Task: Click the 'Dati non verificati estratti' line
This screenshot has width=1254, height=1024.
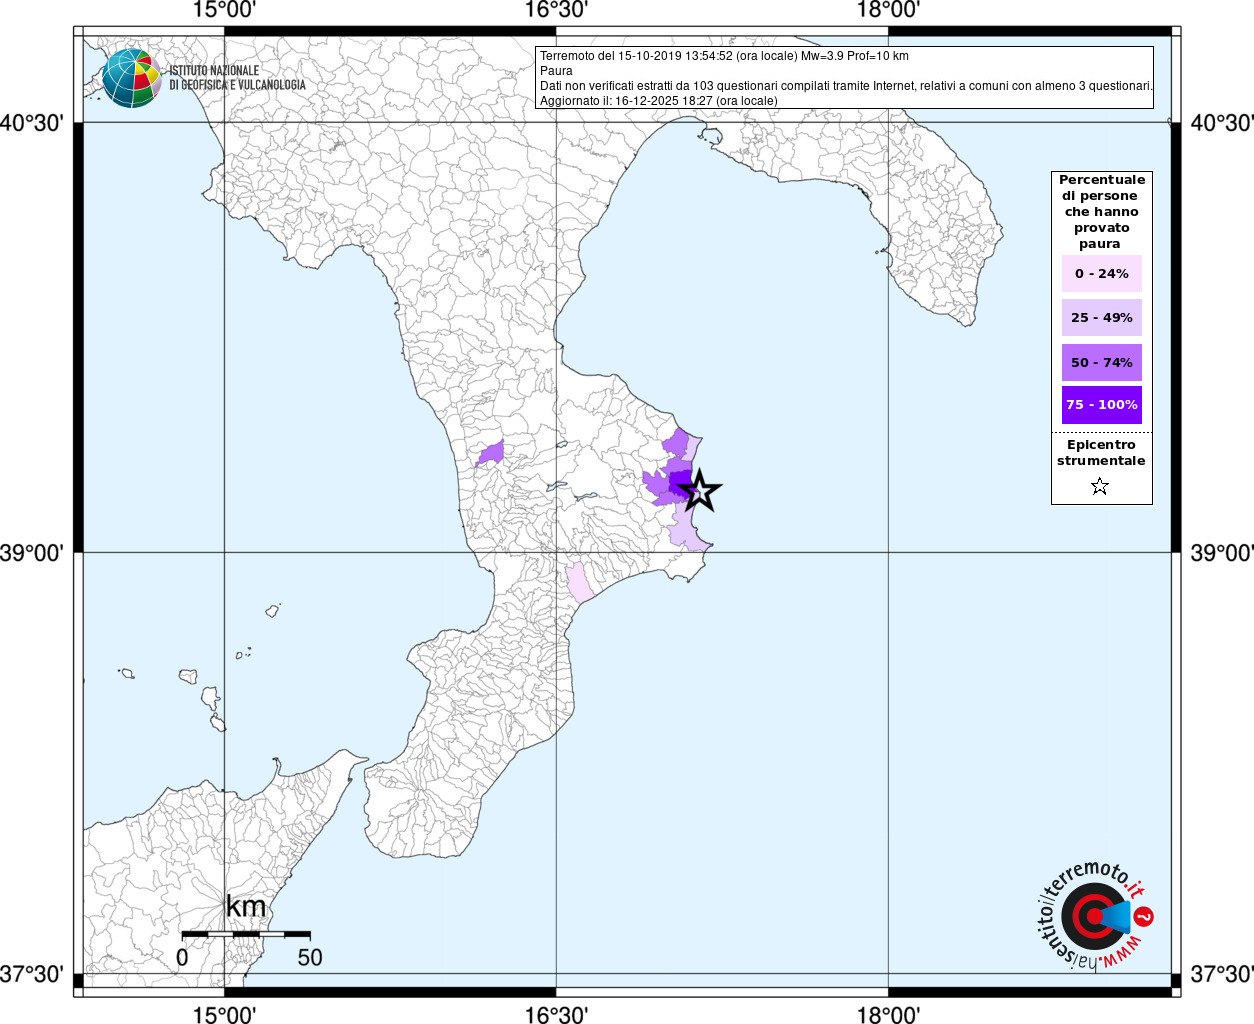Action: 846,86
